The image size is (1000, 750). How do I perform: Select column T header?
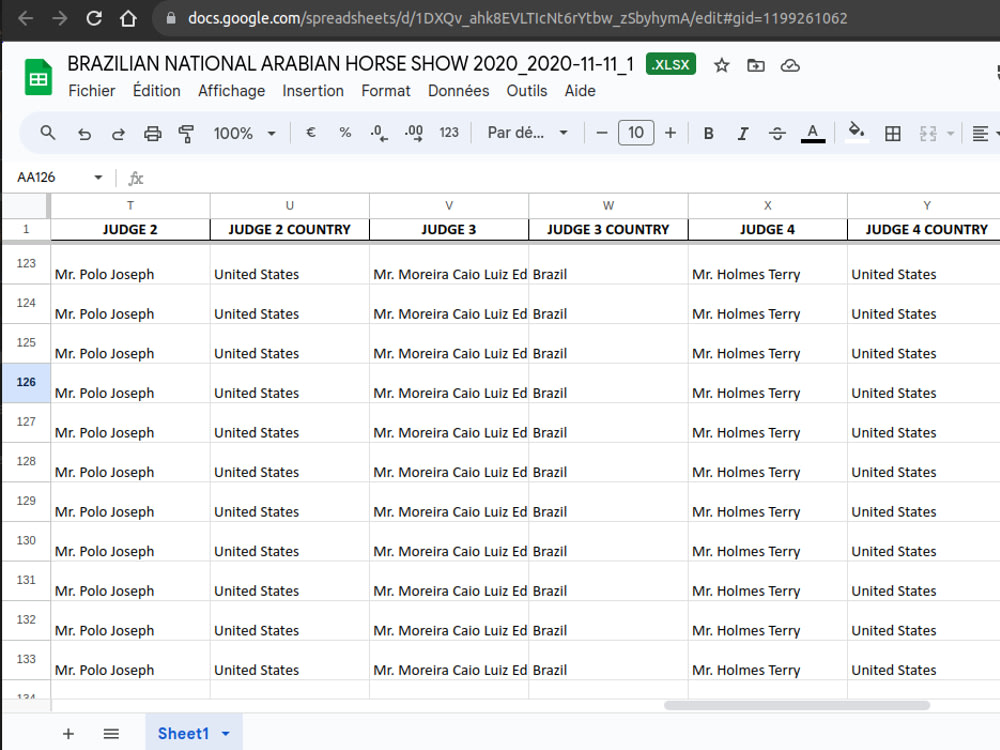click(130, 205)
